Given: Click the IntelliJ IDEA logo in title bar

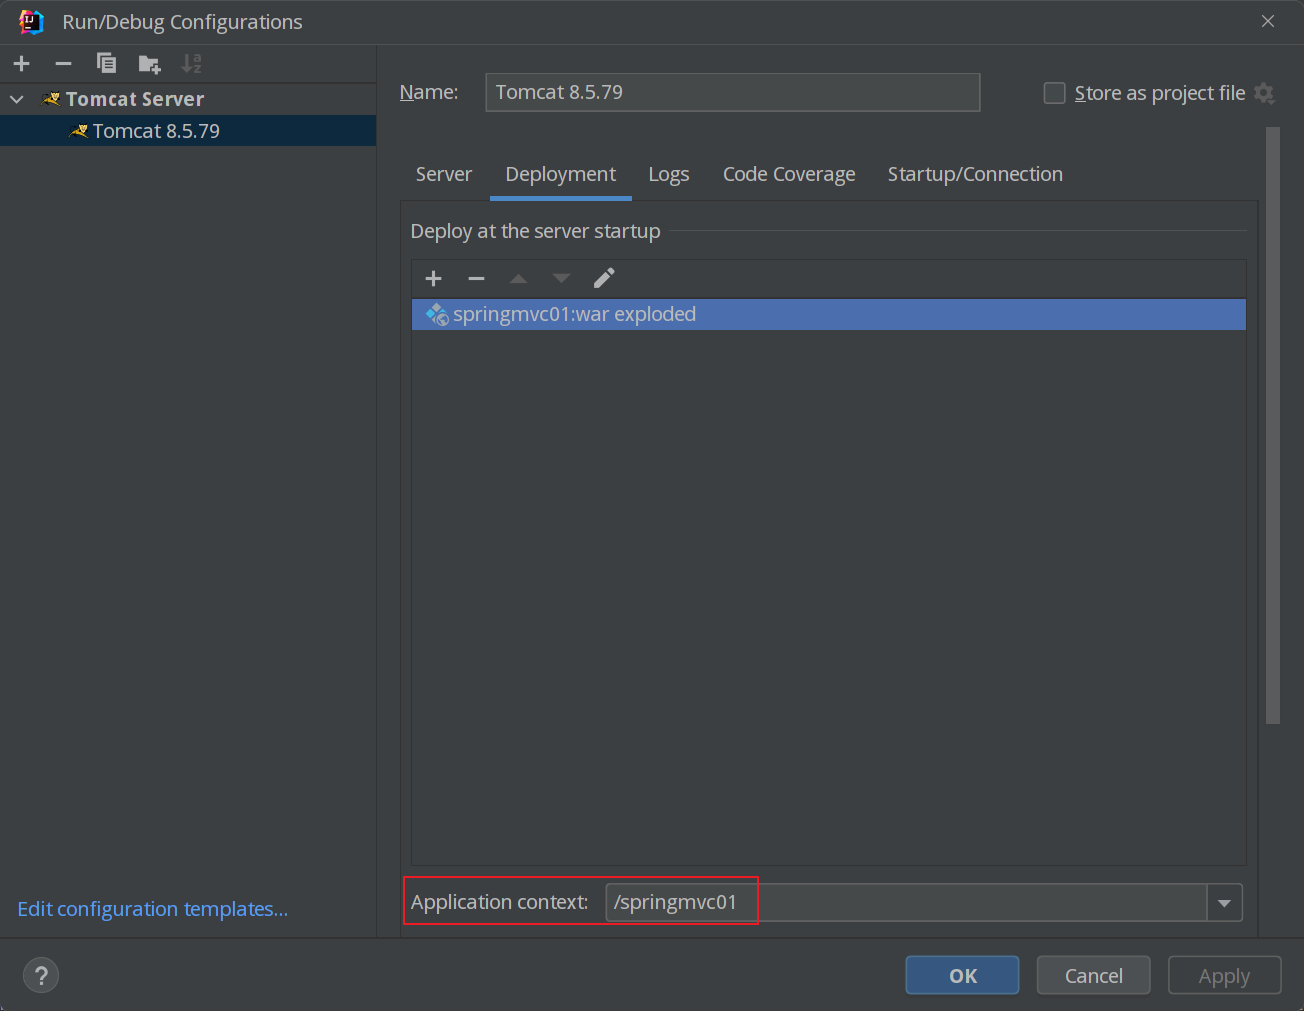Looking at the screenshot, I should [31, 22].
